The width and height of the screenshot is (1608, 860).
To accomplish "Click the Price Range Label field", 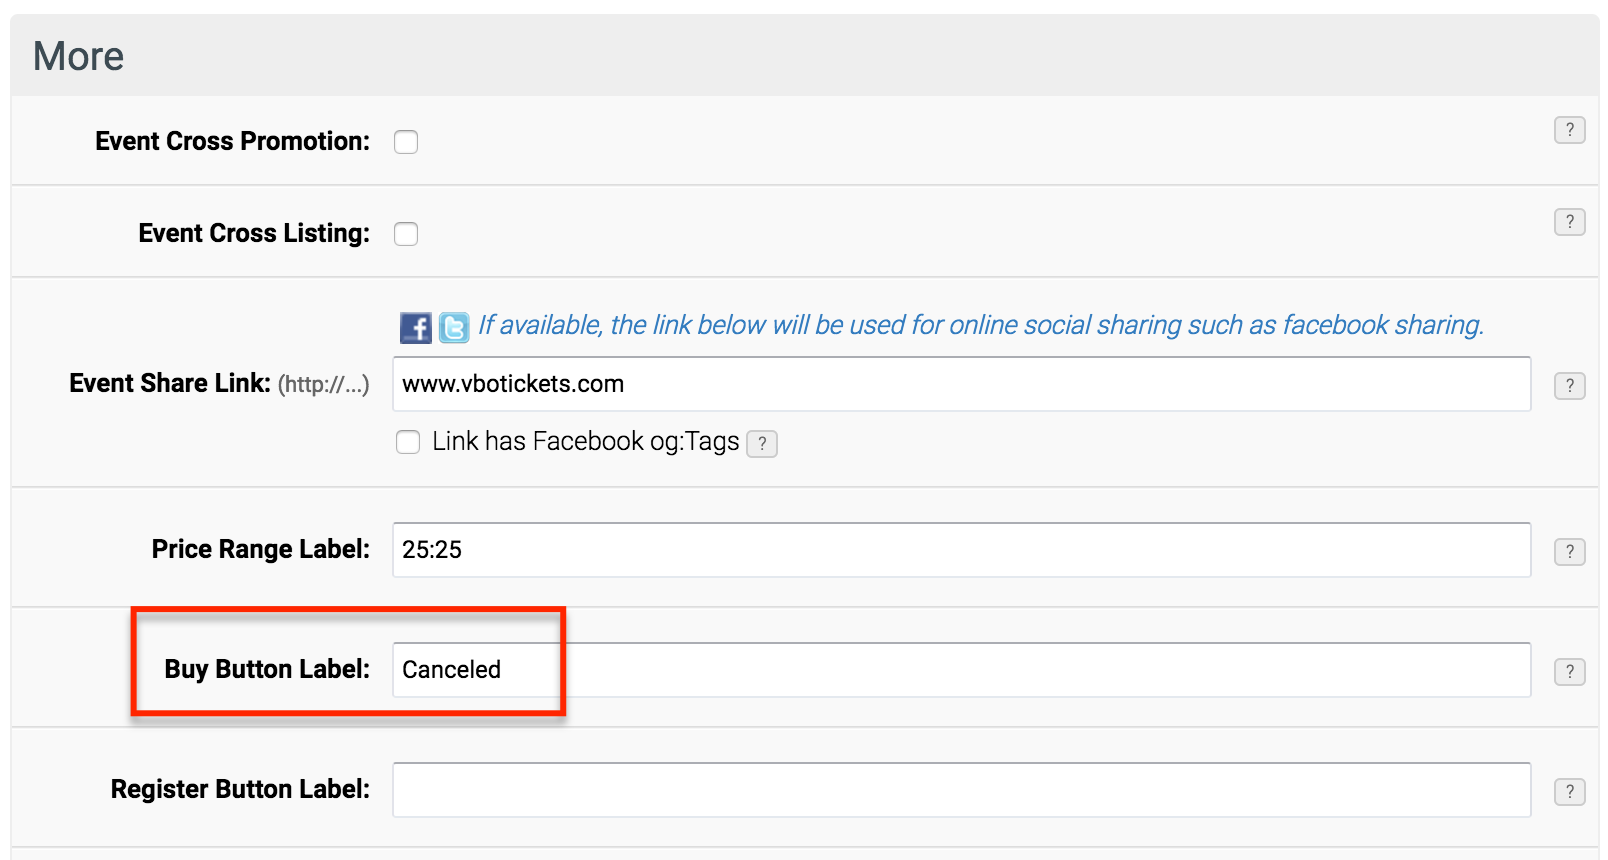I will [x=961, y=550].
